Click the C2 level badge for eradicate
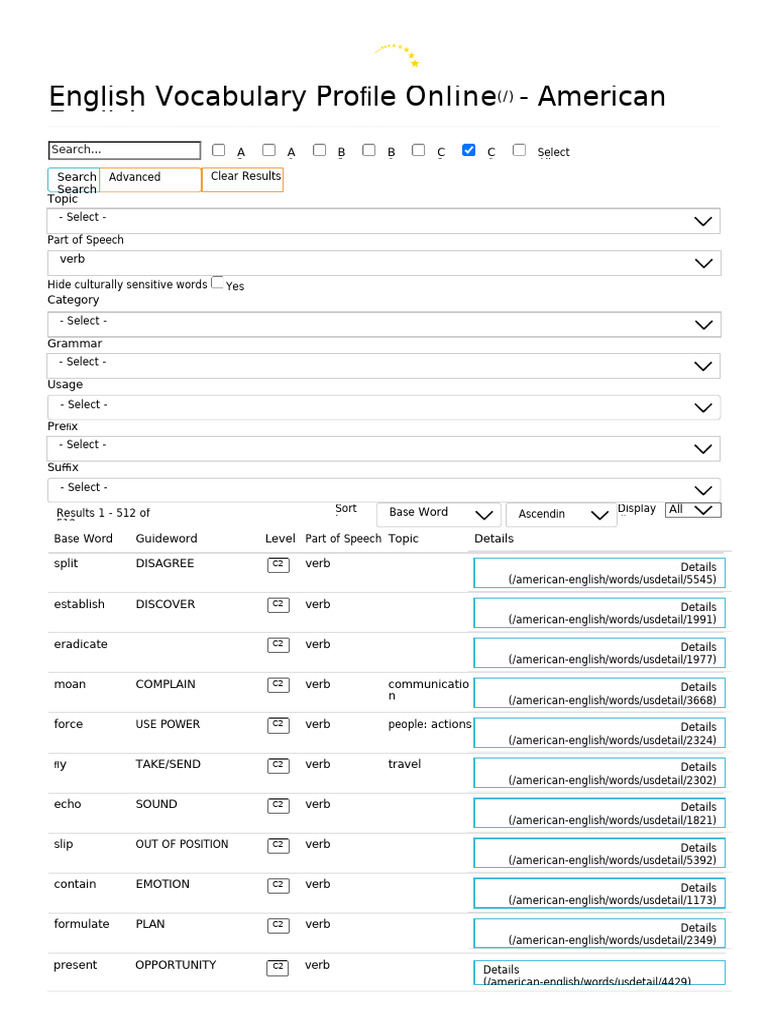This screenshot has width=768, height=1024. [278, 645]
